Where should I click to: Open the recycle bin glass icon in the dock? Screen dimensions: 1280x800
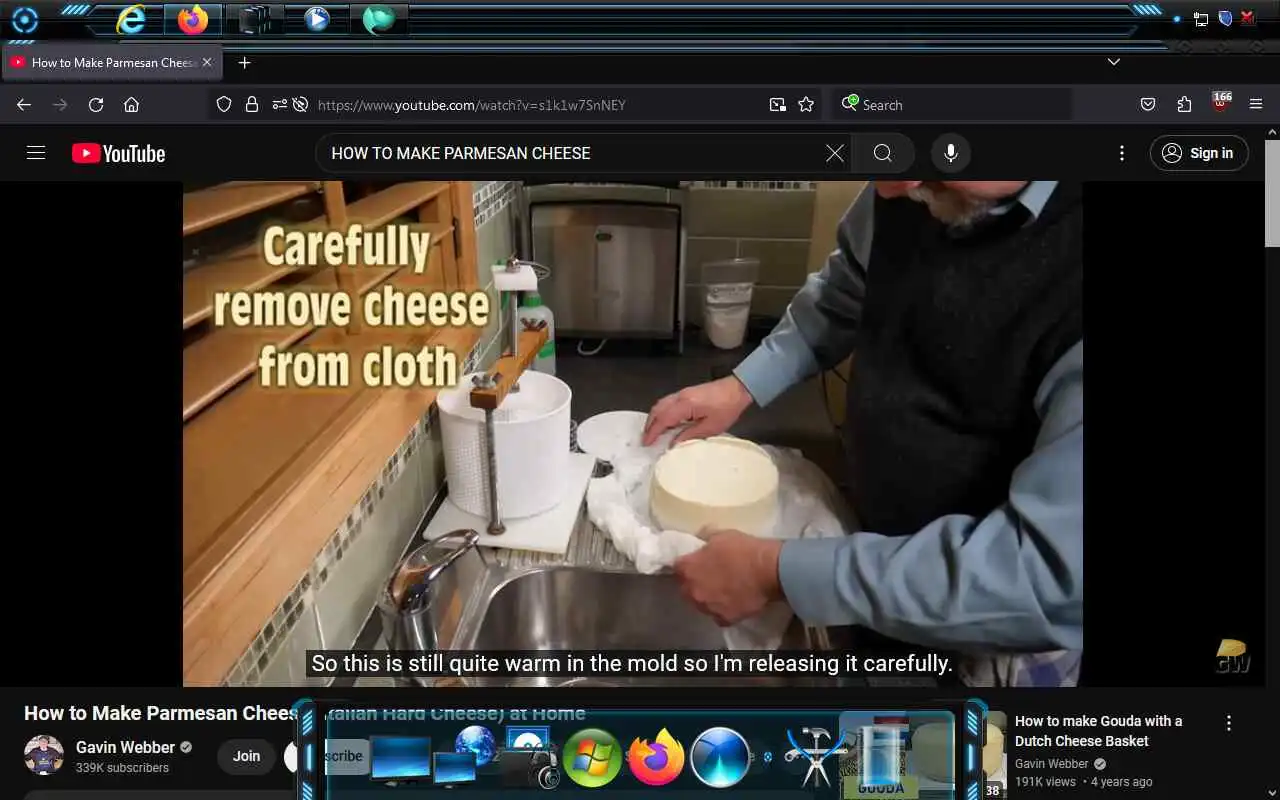[x=879, y=755]
